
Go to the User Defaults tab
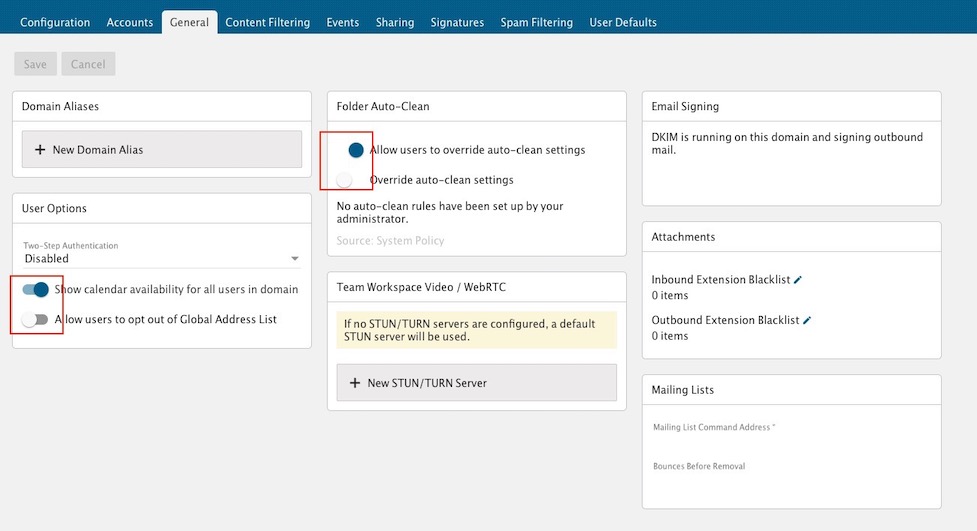click(623, 22)
